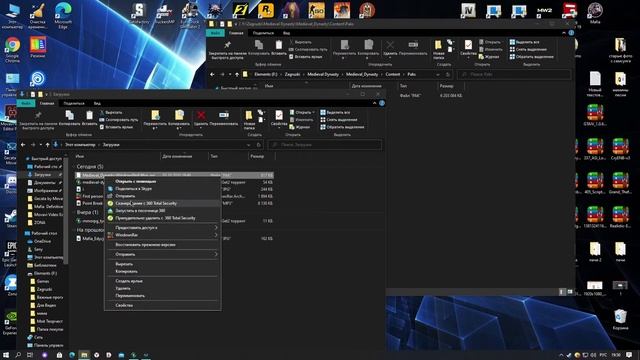Expand the lower Send to submenu arrow
This screenshot has width=640, height=360.
pyautogui.click(x=216, y=254)
